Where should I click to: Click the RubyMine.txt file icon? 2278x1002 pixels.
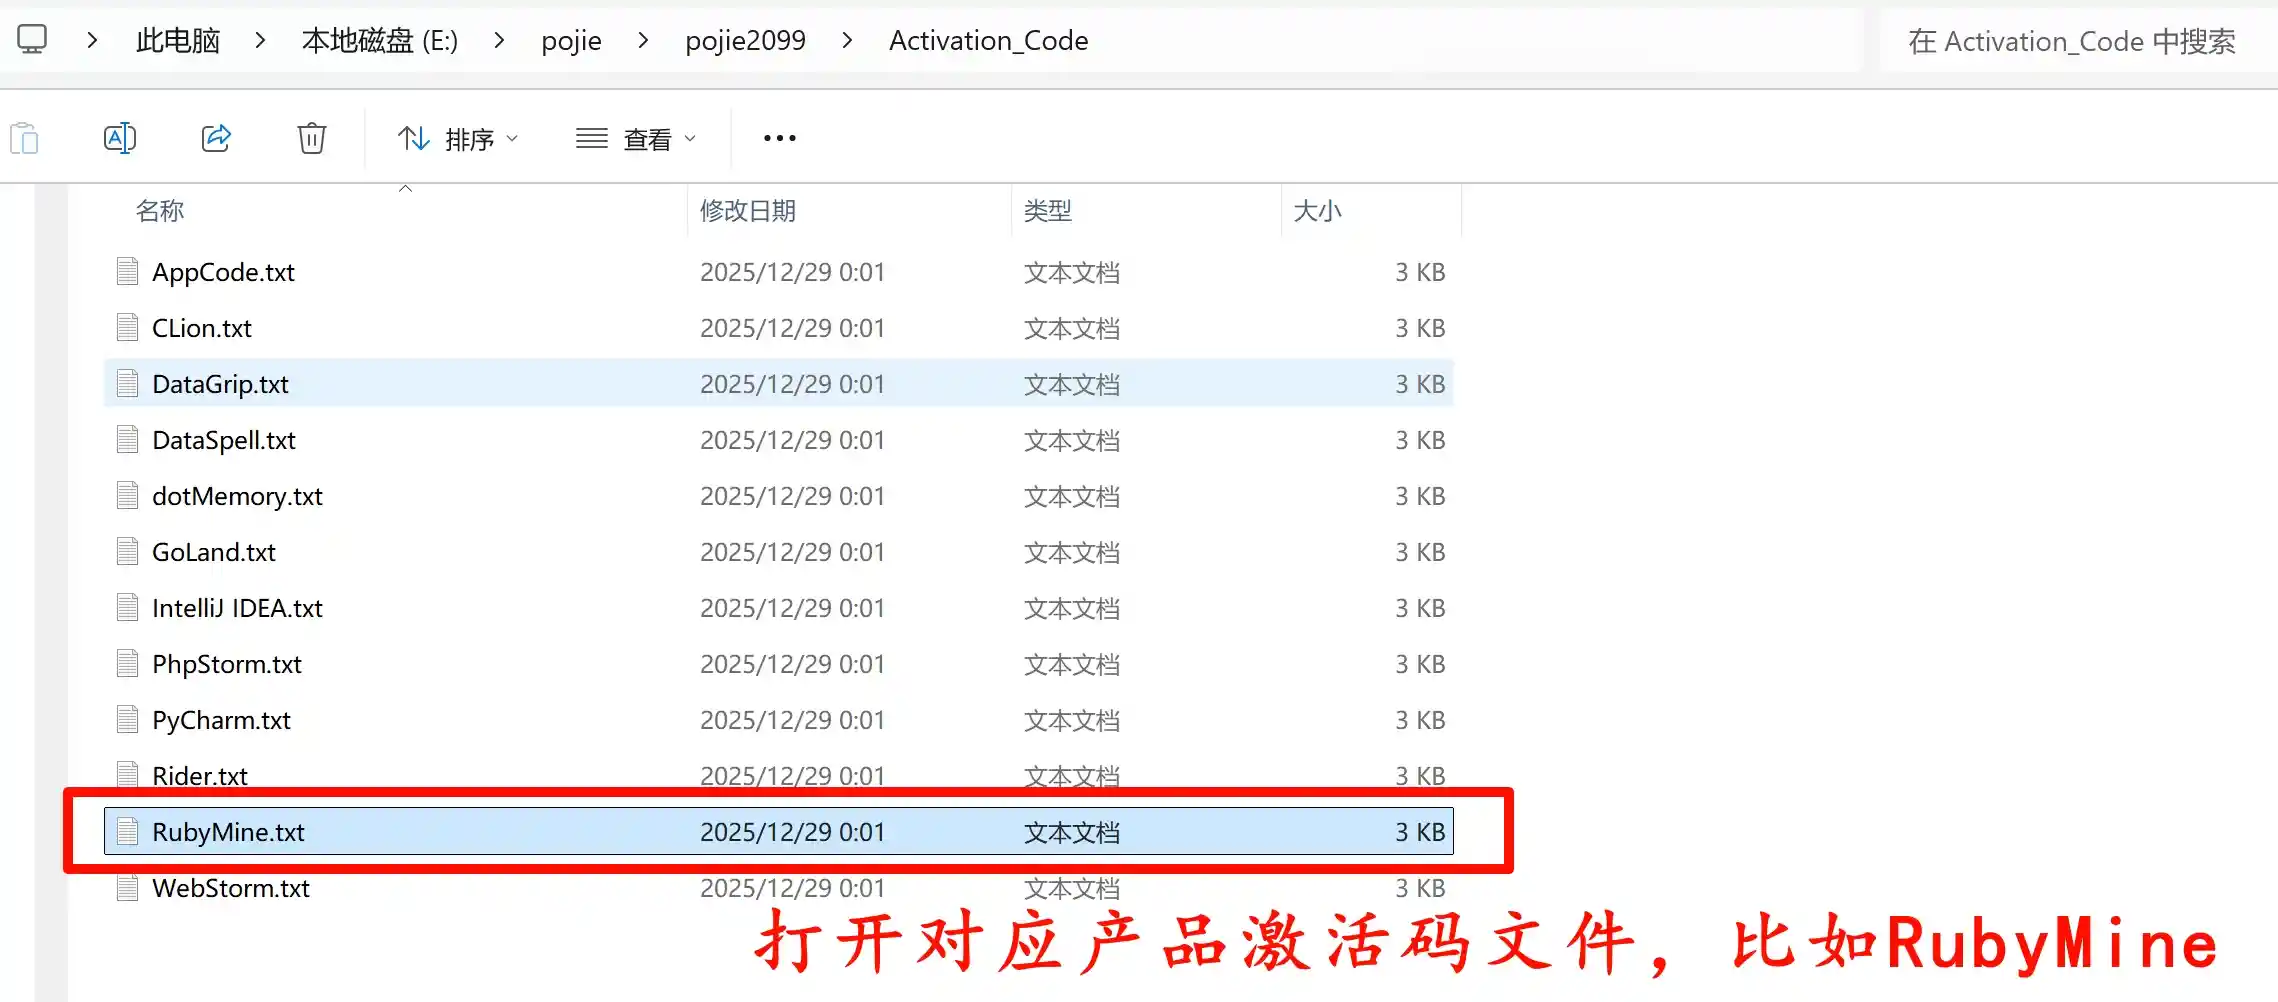(x=127, y=831)
